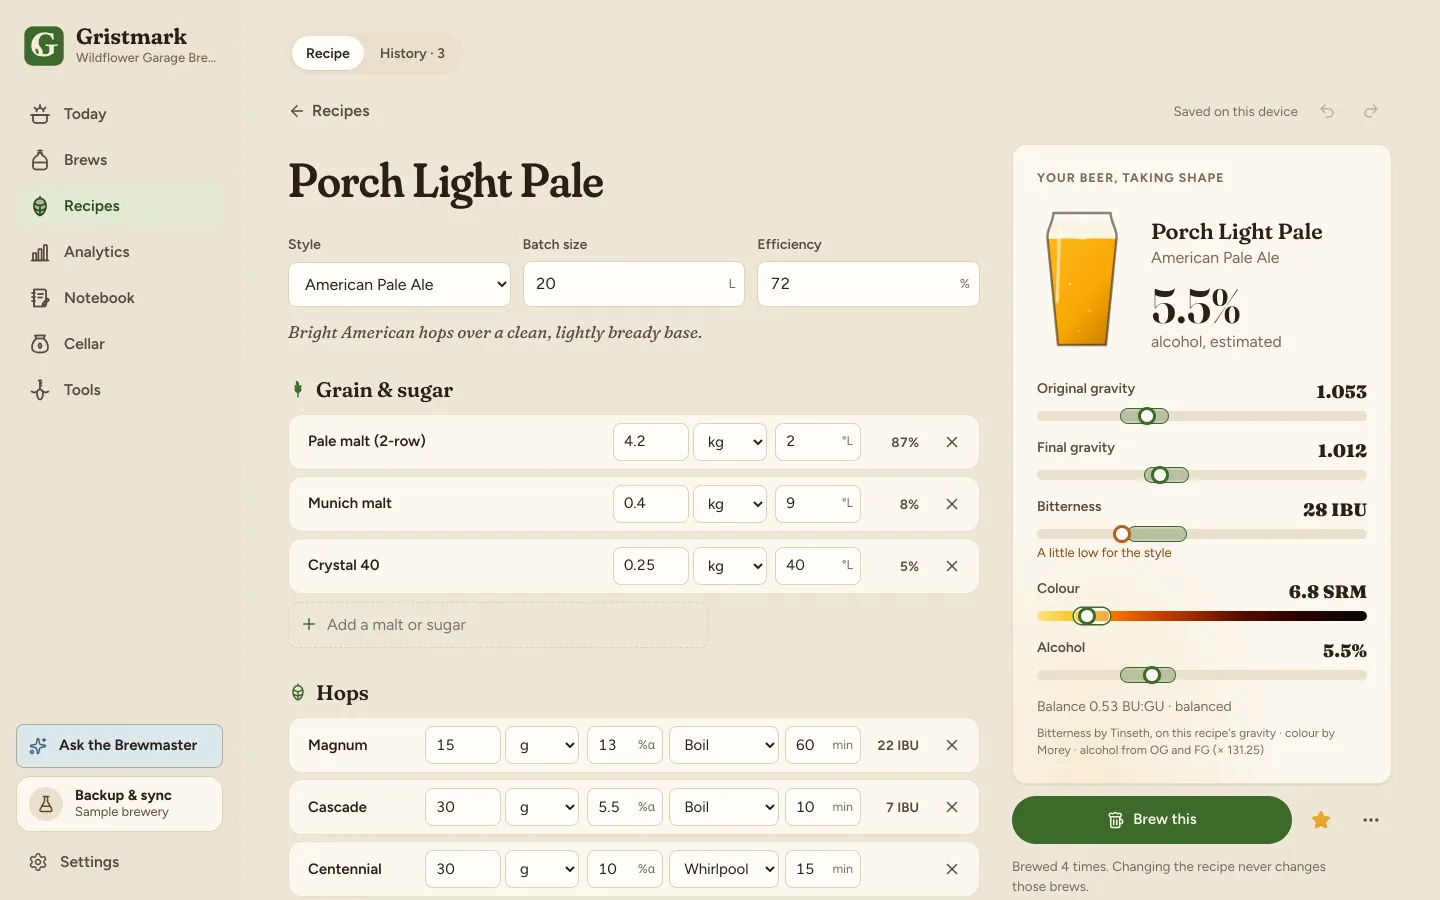Viewport: 1440px width, 900px height.
Task: Open the Notebook section
Action: tap(120, 298)
